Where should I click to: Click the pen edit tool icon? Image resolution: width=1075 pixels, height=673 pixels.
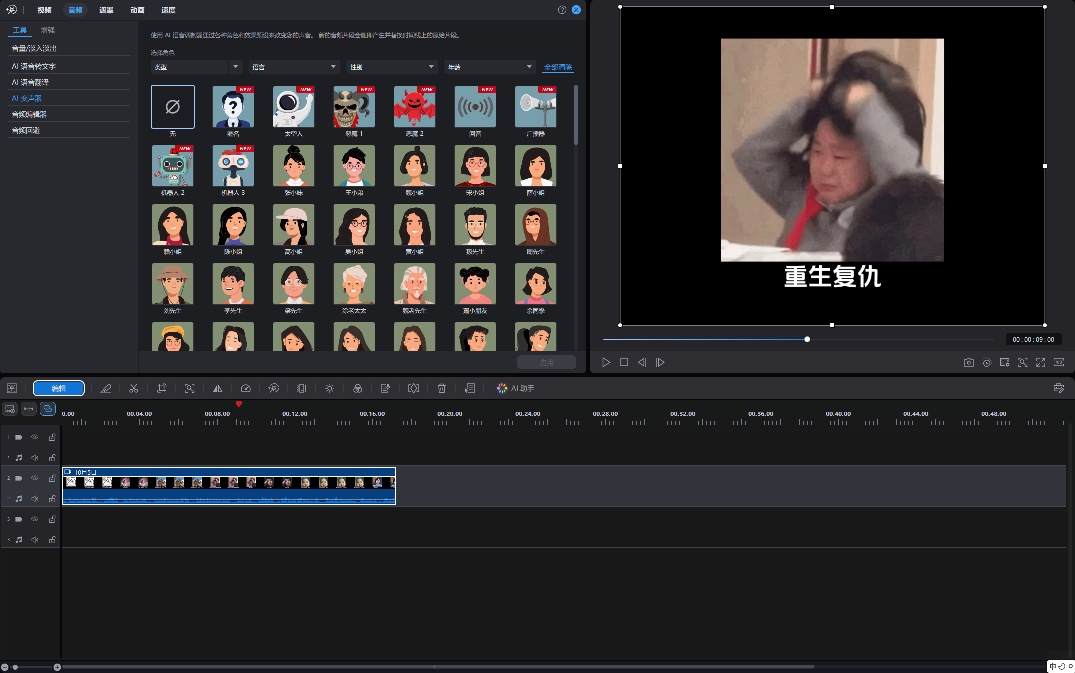coord(106,389)
